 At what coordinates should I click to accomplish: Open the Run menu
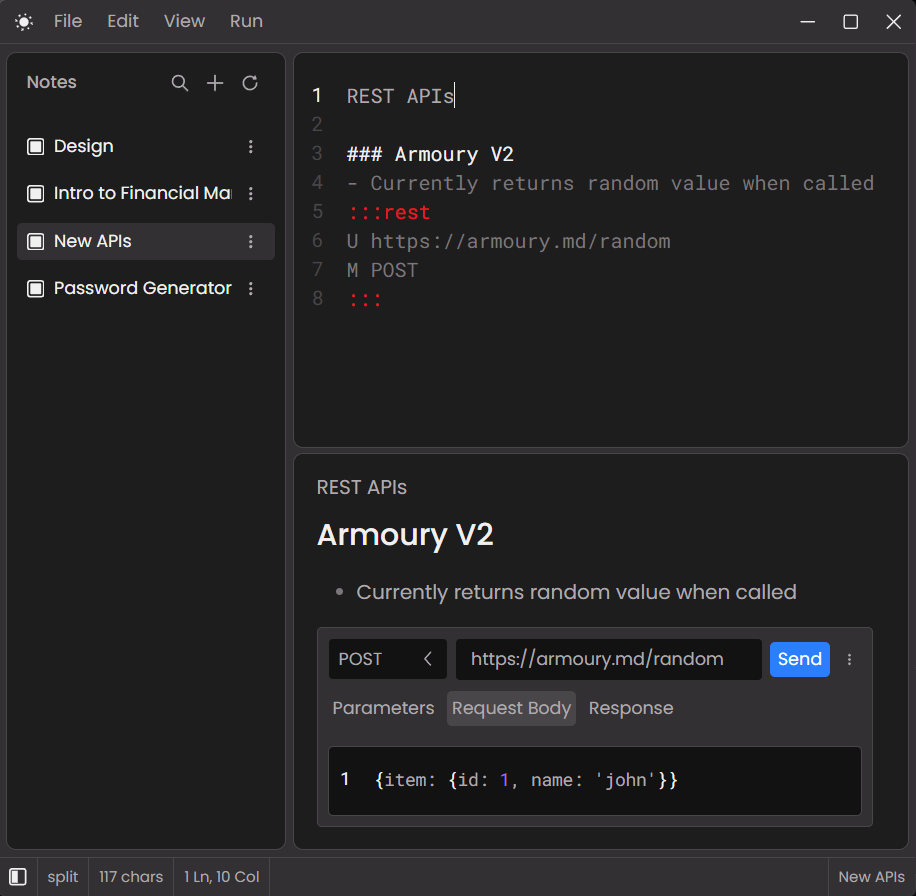(246, 21)
